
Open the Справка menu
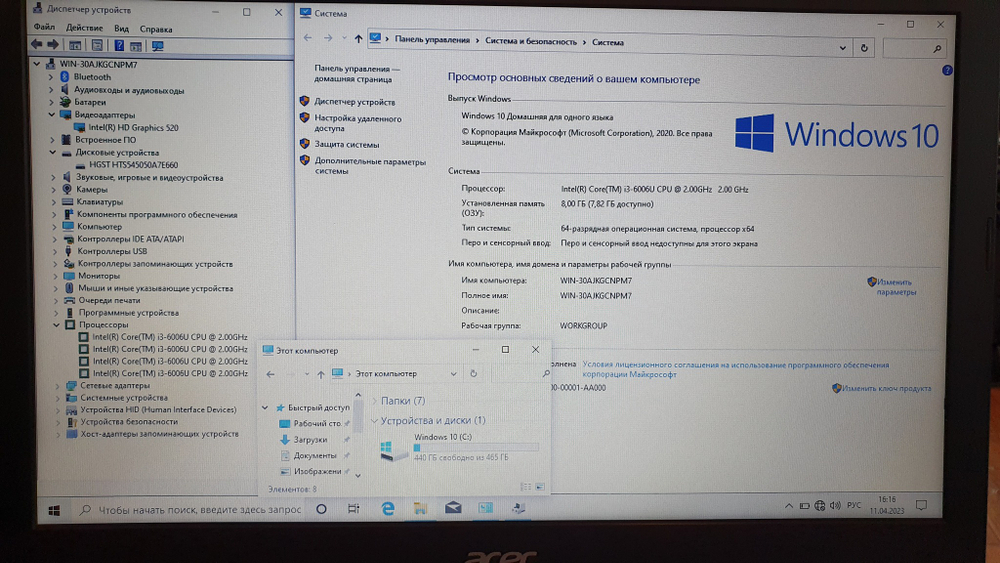tap(156, 29)
